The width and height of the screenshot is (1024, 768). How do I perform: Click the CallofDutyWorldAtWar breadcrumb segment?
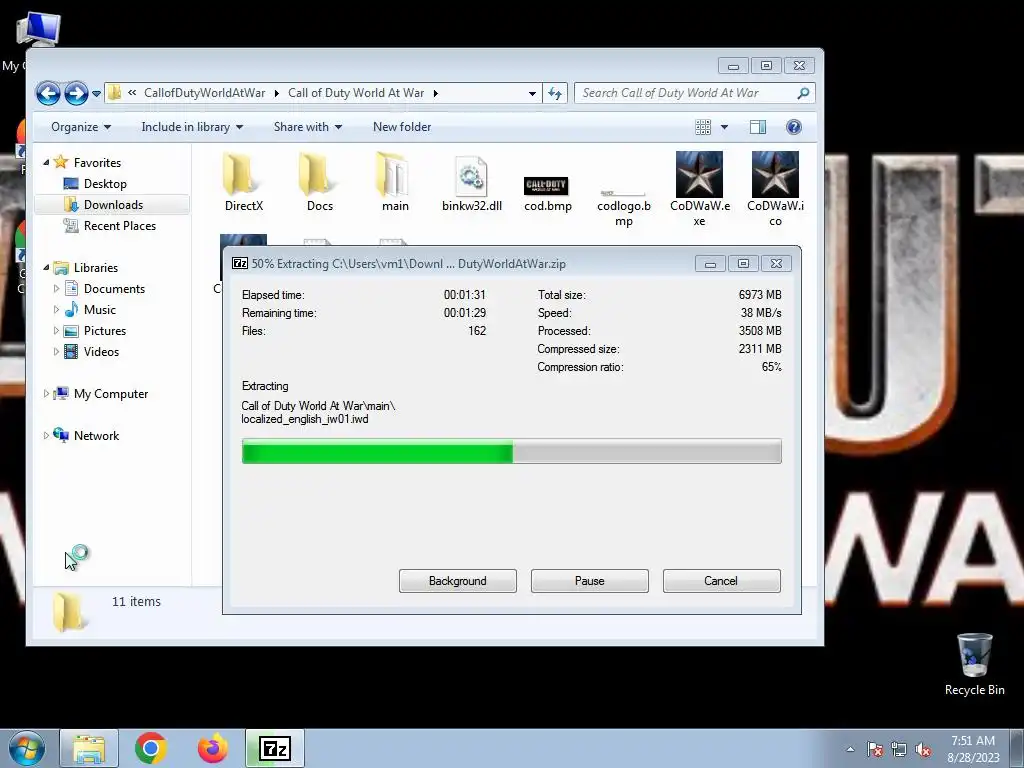[204, 93]
